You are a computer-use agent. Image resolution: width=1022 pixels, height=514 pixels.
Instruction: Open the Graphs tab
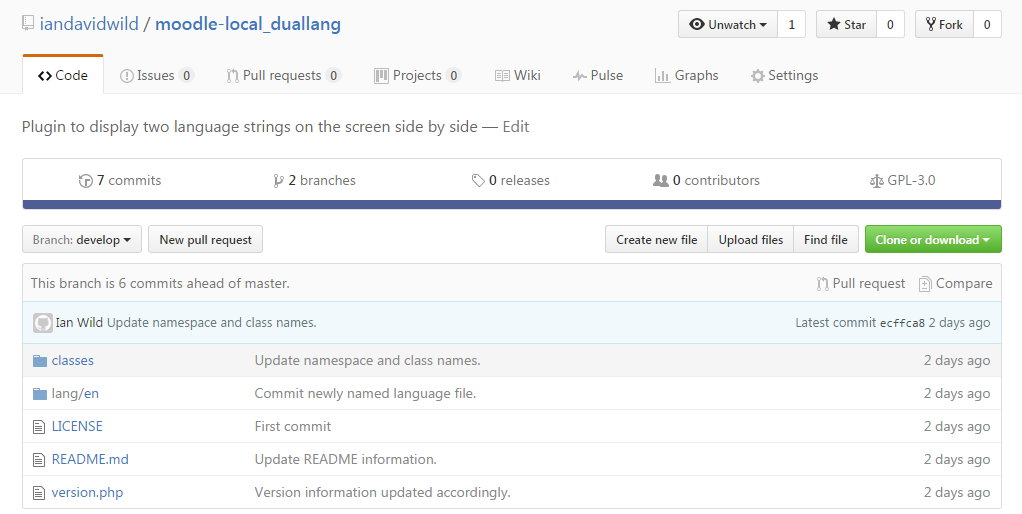point(686,76)
